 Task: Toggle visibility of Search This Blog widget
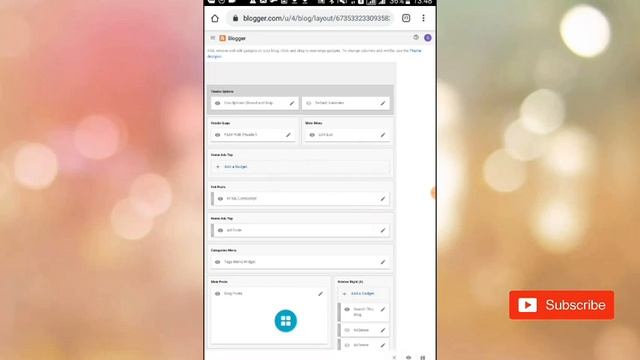[347, 309]
